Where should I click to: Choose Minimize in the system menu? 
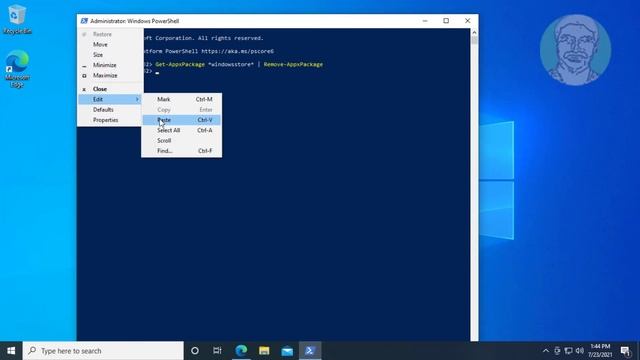[110, 65]
